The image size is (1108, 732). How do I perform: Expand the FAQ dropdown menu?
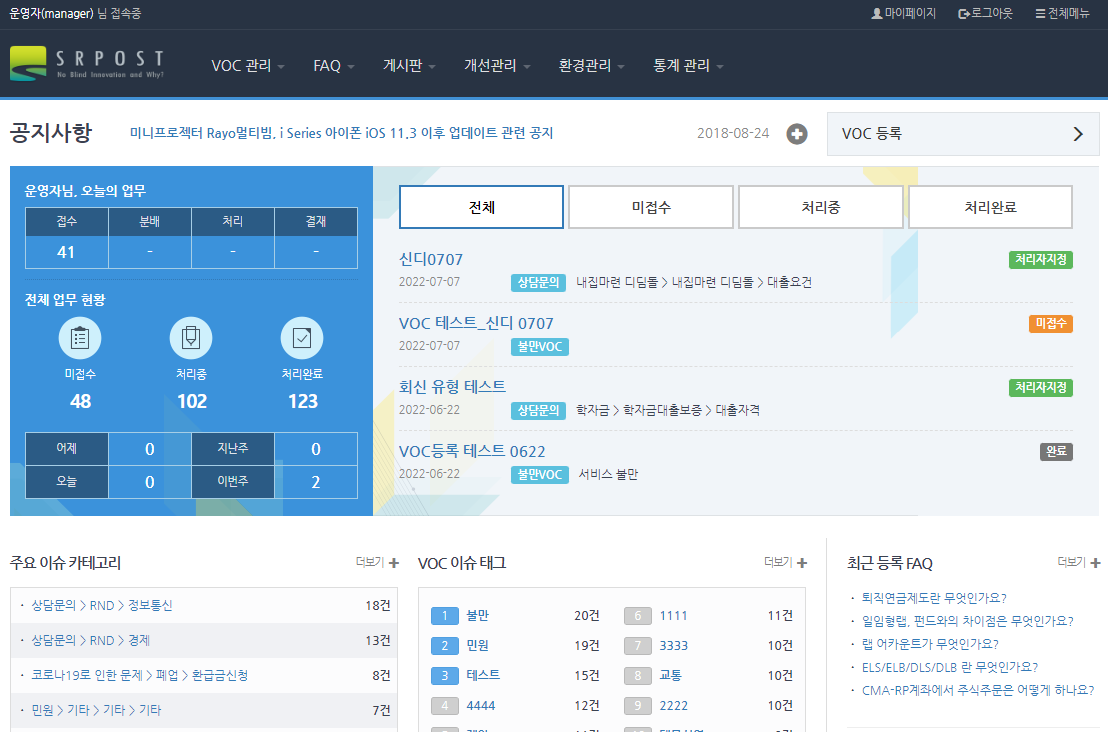[333, 66]
